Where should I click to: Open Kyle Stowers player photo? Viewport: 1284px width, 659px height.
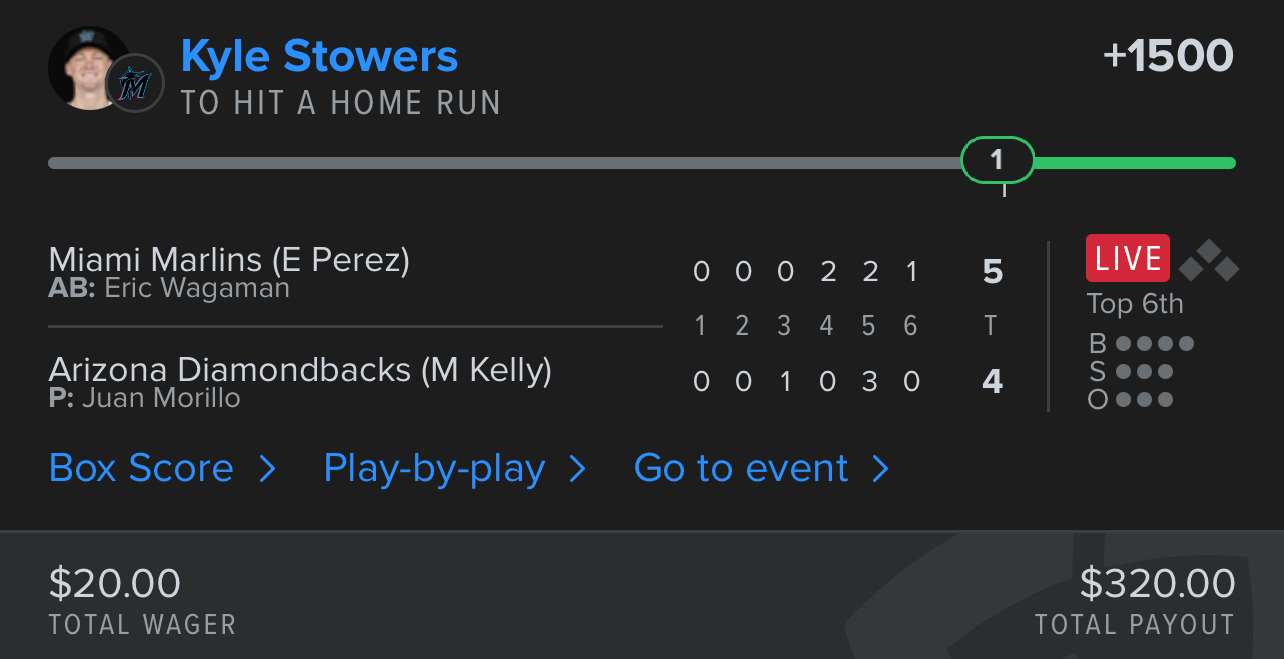[88, 68]
